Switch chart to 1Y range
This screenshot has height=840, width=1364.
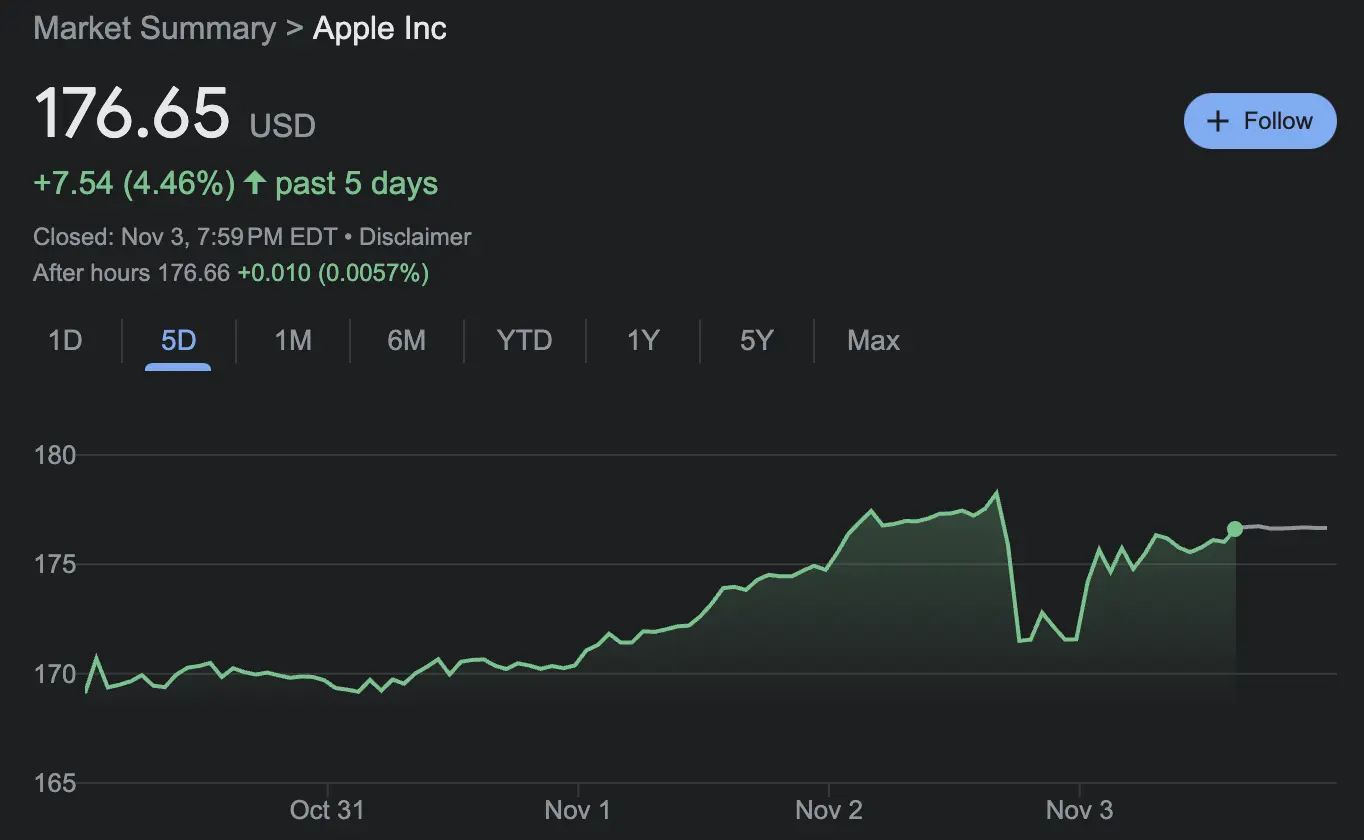(642, 341)
